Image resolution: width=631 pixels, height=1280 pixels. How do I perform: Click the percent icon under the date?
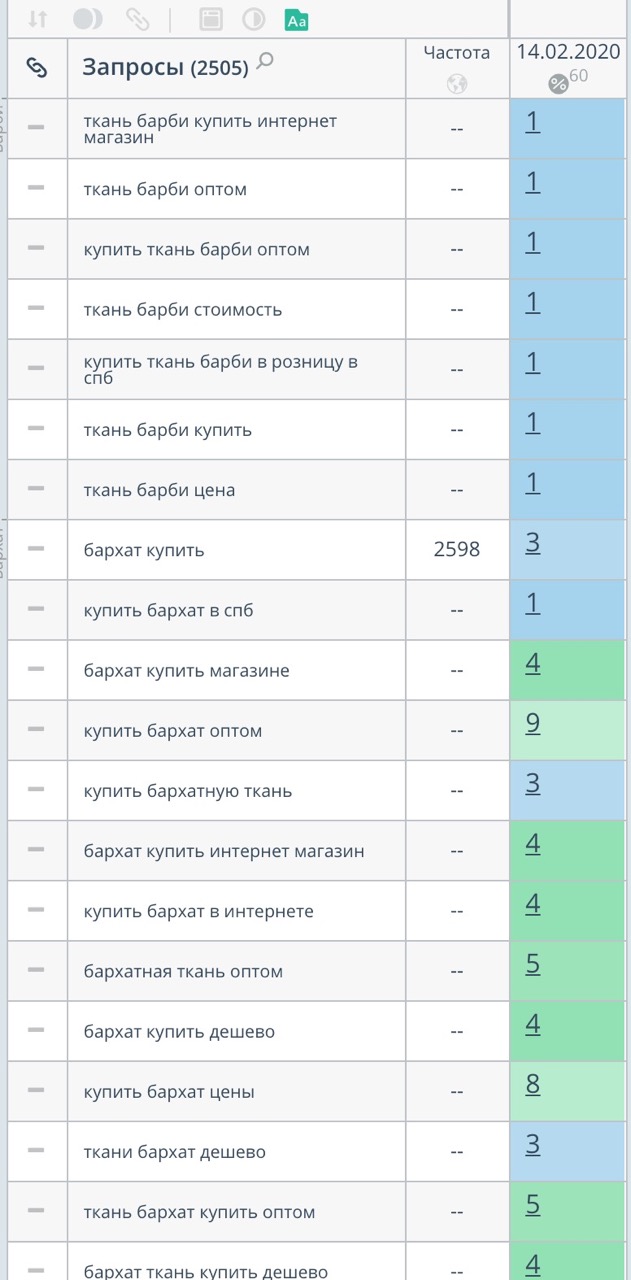coord(558,84)
